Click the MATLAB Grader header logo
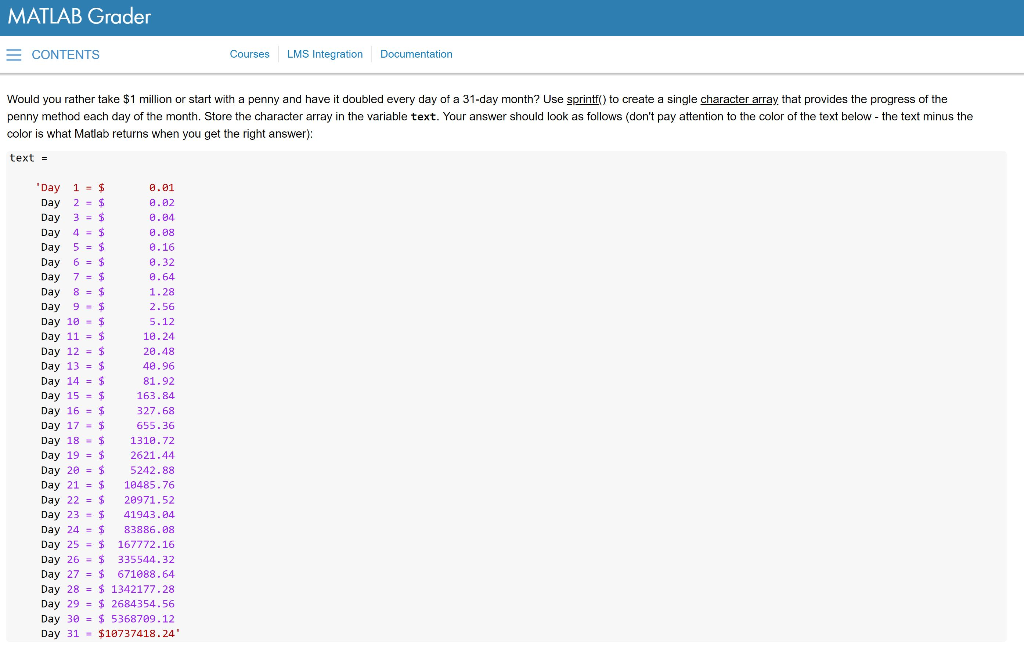Viewport: 1024px width, 661px height. 78,17
